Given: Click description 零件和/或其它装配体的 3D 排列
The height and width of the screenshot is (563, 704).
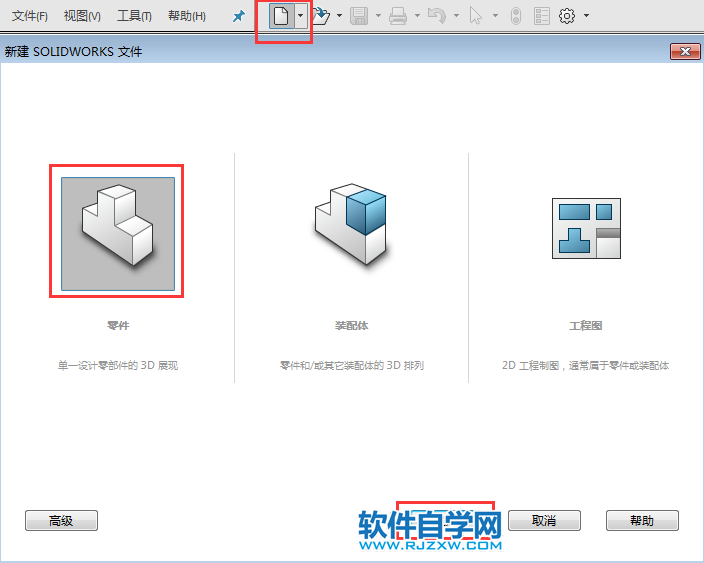Looking at the screenshot, I should (352, 365).
